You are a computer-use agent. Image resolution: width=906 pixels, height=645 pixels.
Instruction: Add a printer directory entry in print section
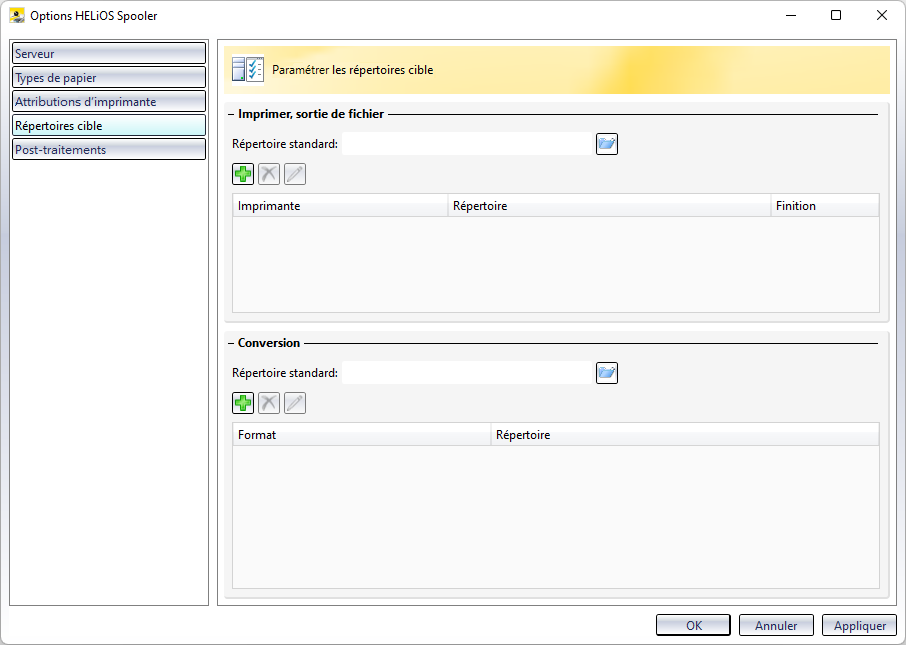(243, 174)
